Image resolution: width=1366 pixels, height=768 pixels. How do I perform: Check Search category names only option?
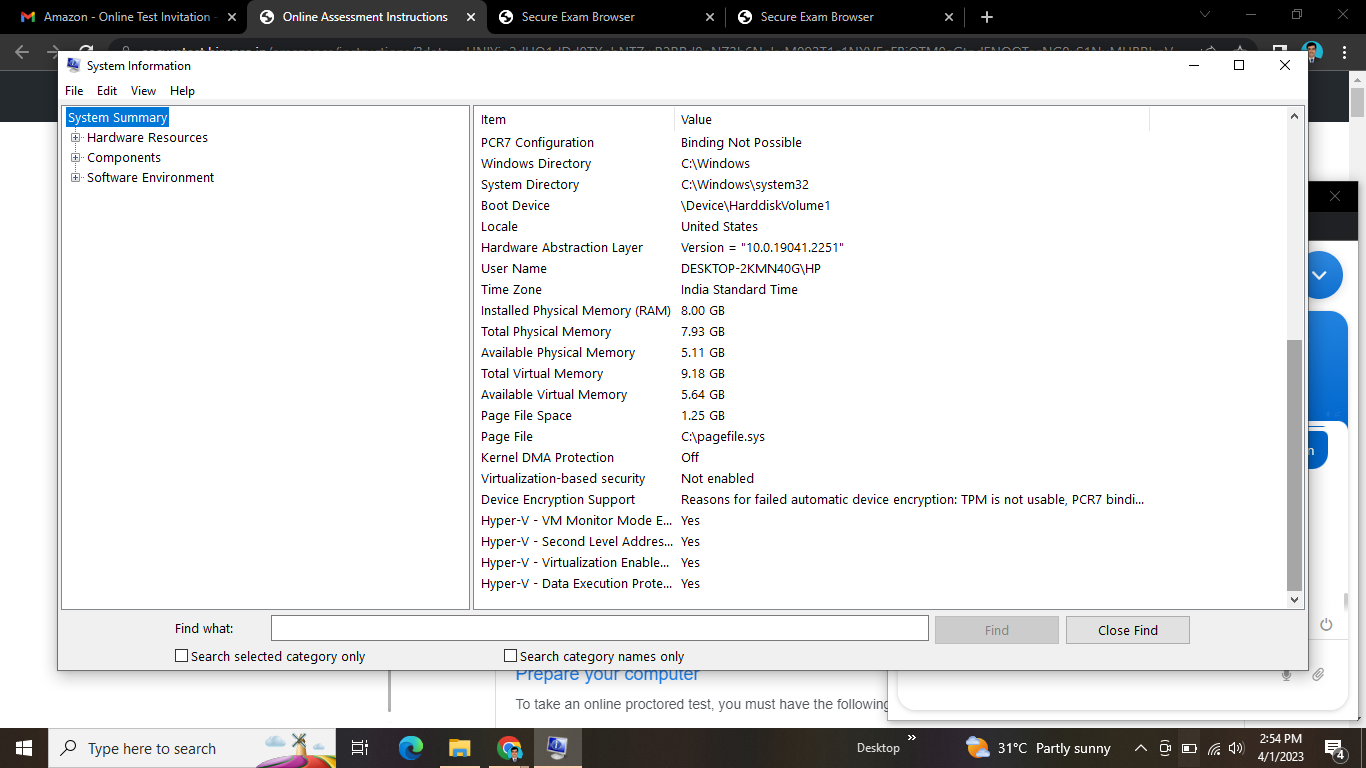[511, 656]
